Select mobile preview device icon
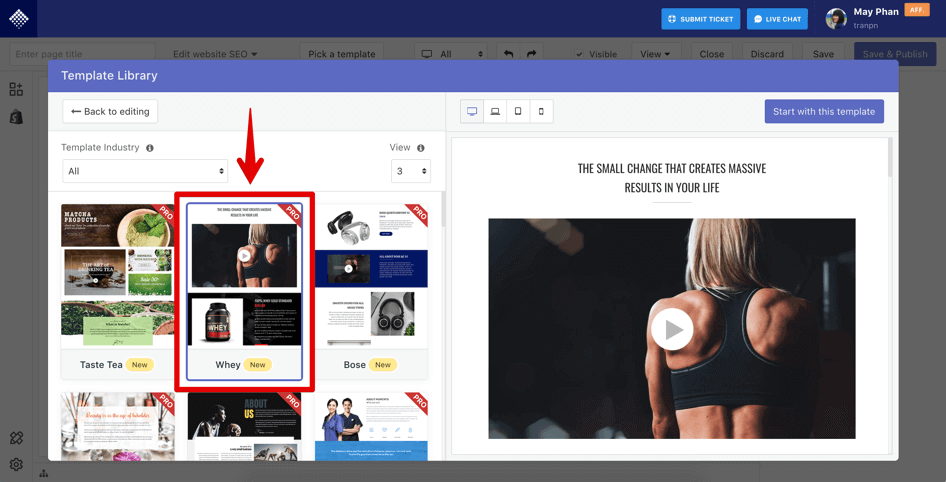Viewport: 946px width, 482px height. point(541,112)
